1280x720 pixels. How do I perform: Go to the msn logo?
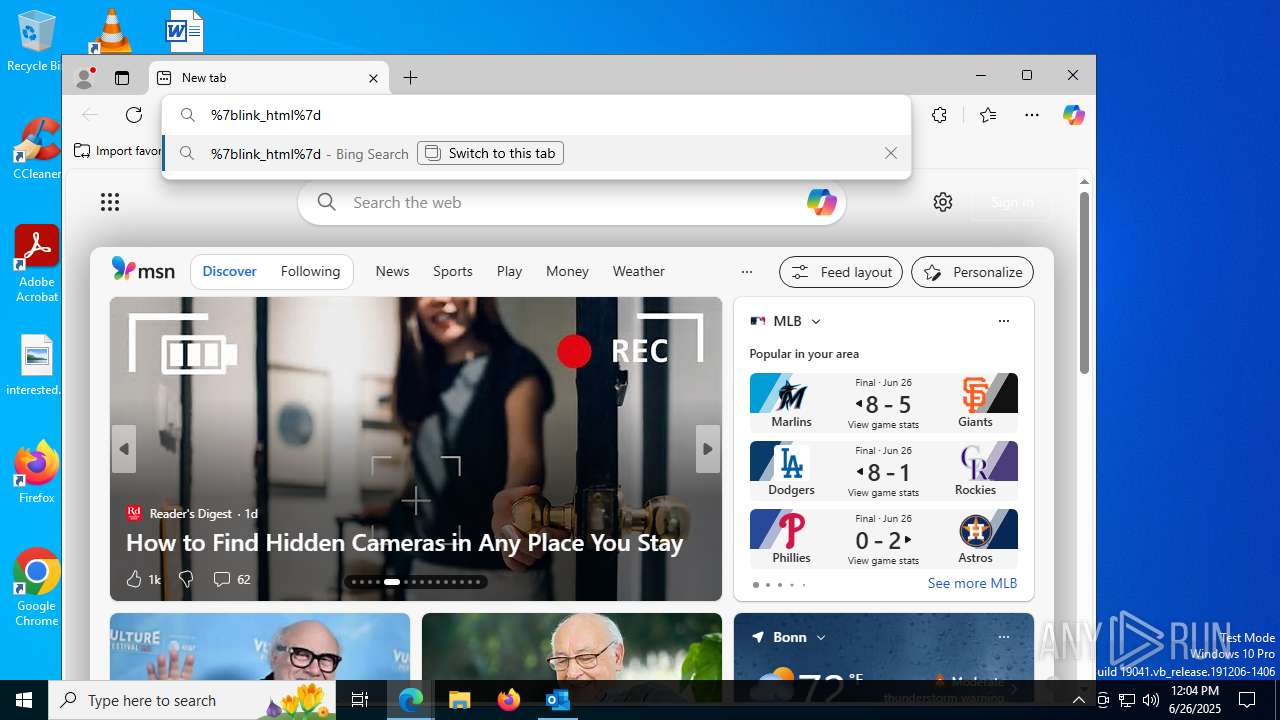tap(143, 270)
